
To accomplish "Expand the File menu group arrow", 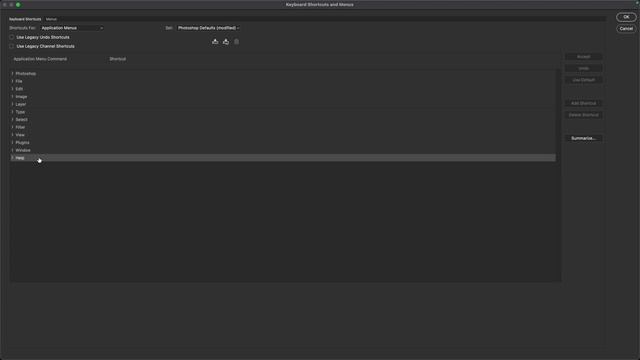I will [x=12, y=81].
